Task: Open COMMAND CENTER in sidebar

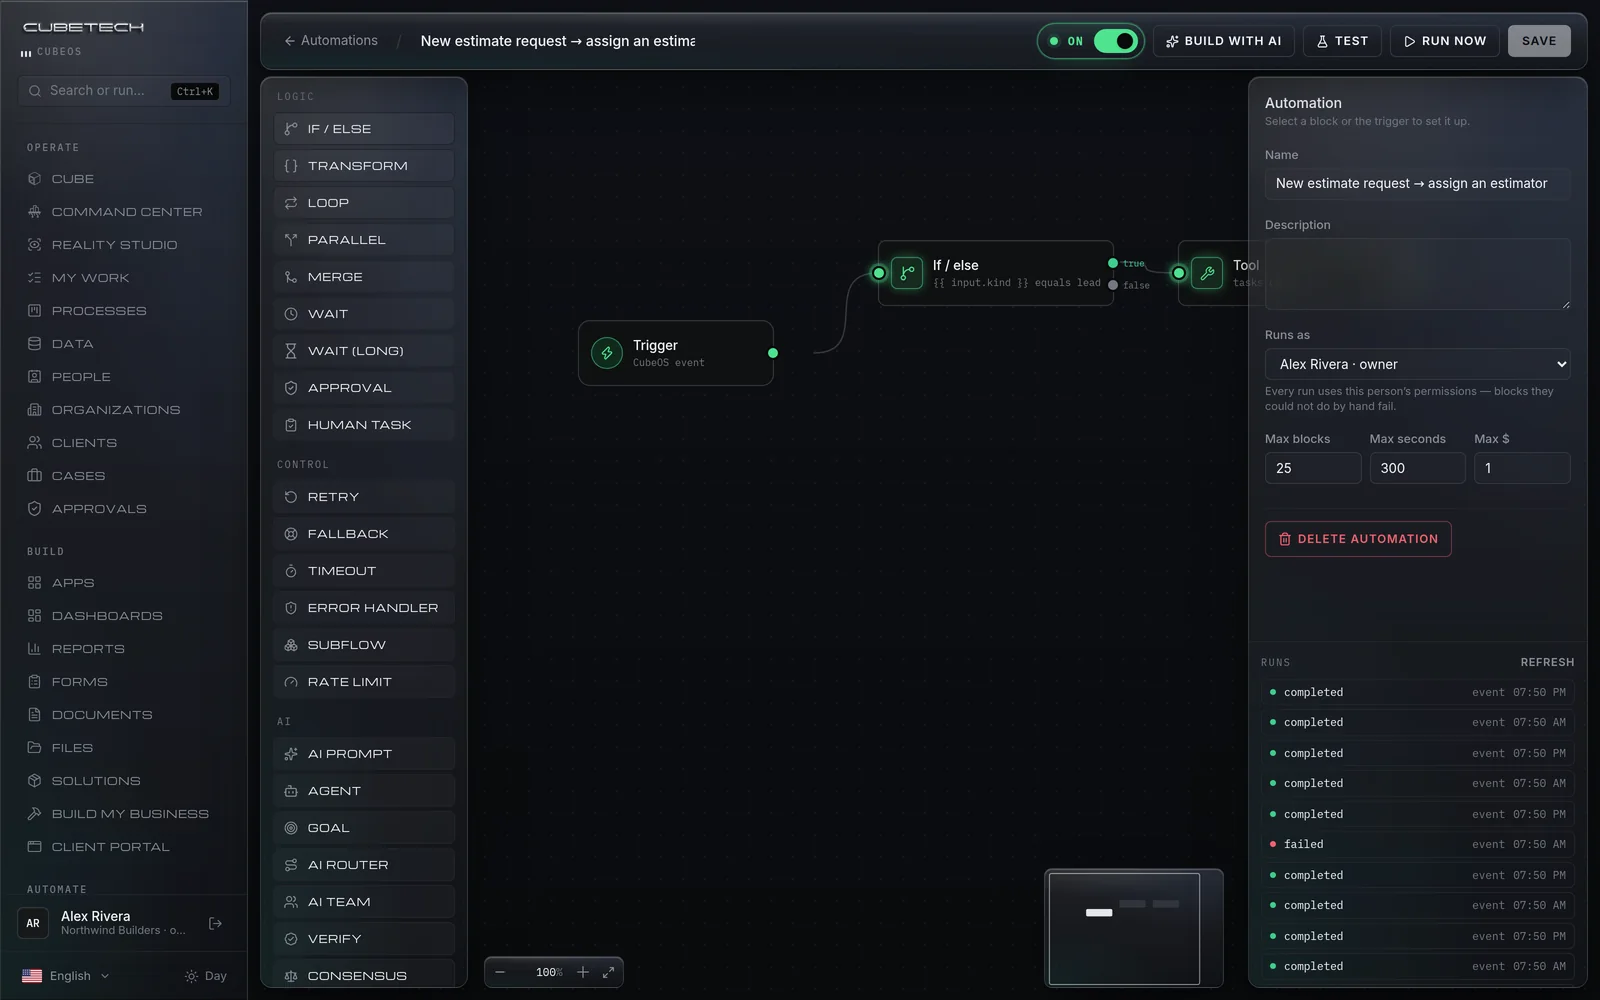Action: 126,212
